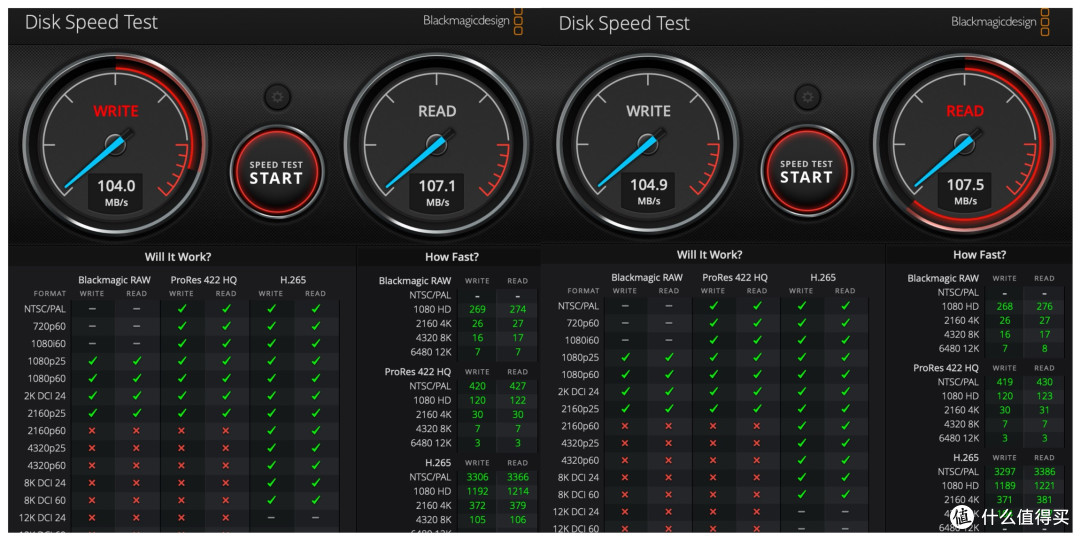Click Blackmagic RAW write value 268
1080x540 pixels.
point(1004,307)
